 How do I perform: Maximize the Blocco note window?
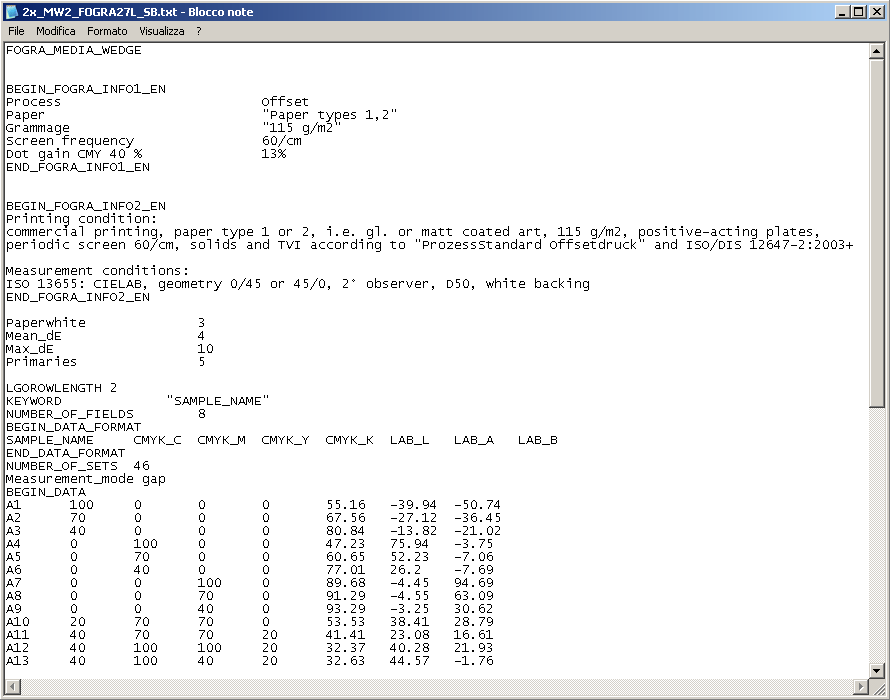pos(859,11)
